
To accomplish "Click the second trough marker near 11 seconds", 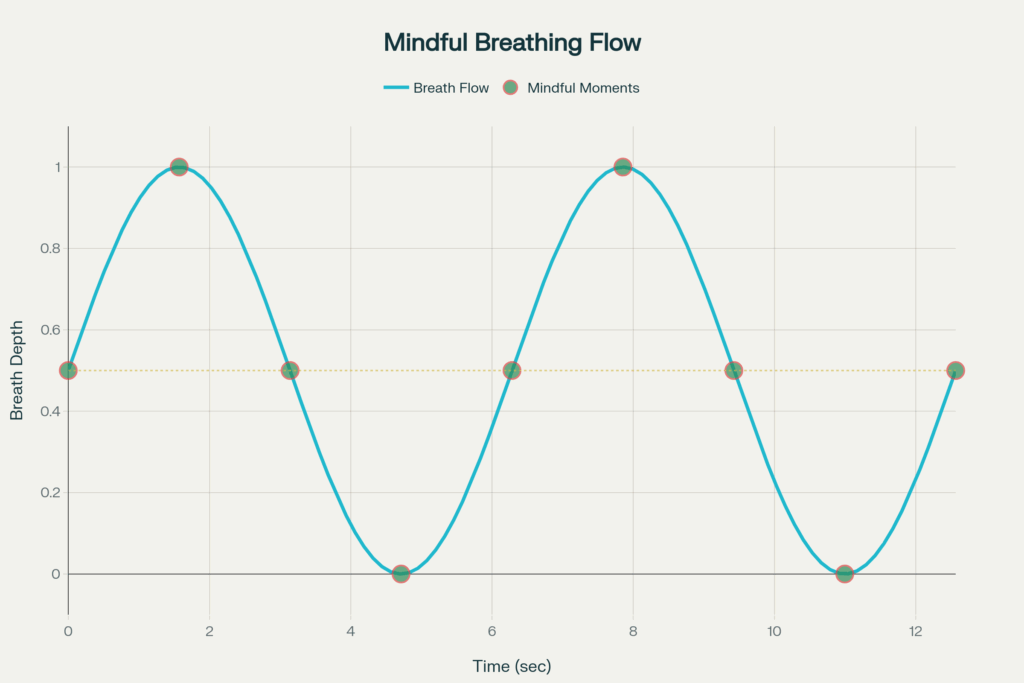I will tap(845, 574).
